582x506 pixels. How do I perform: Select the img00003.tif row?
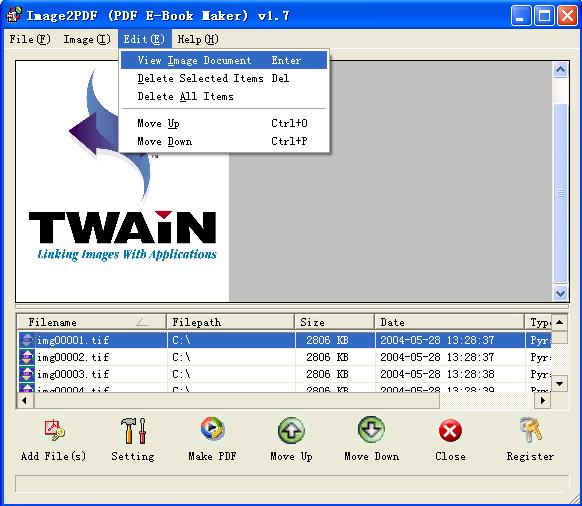click(284, 374)
